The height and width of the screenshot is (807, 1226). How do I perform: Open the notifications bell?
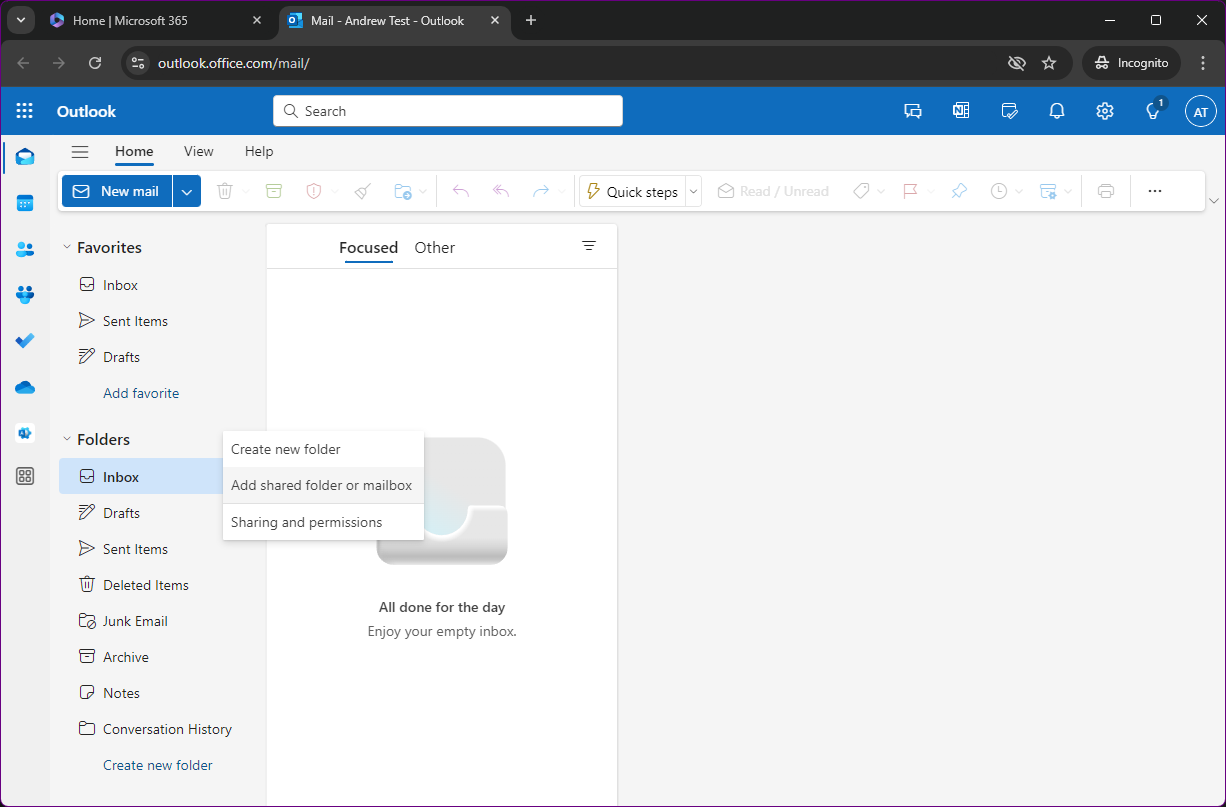point(1057,111)
